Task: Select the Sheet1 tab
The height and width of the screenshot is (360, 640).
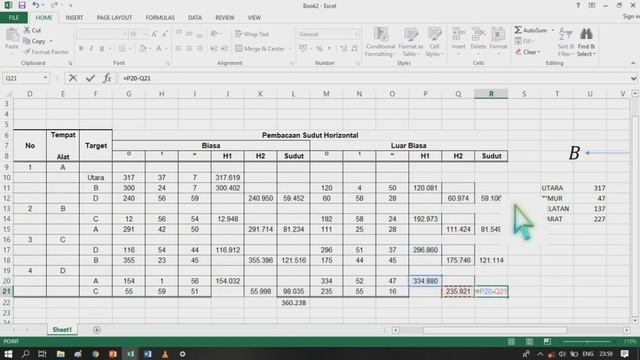Action: (x=62, y=329)
